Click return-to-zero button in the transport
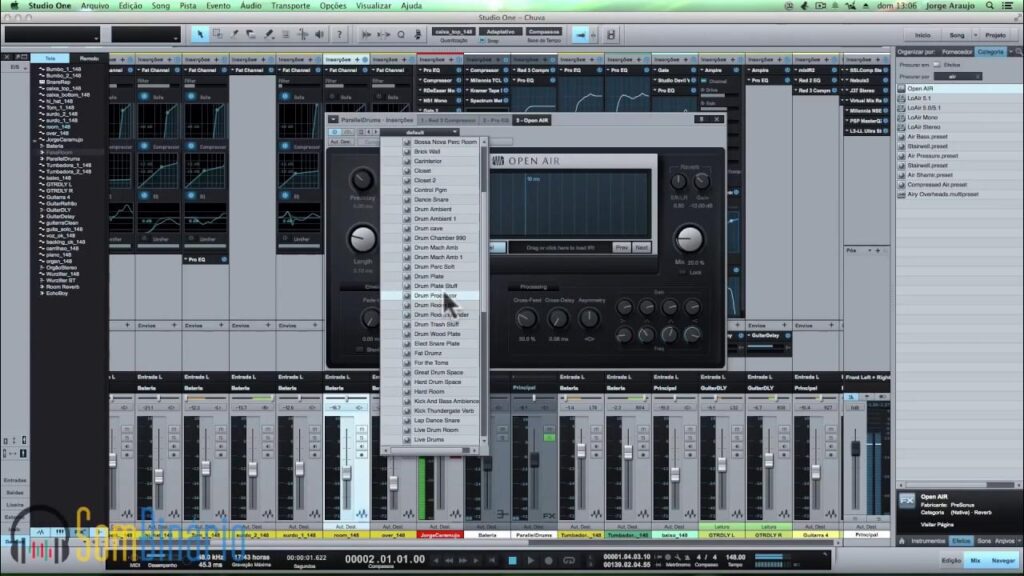The width and height of the screenshot is (1024, 576). coord(493,560)
